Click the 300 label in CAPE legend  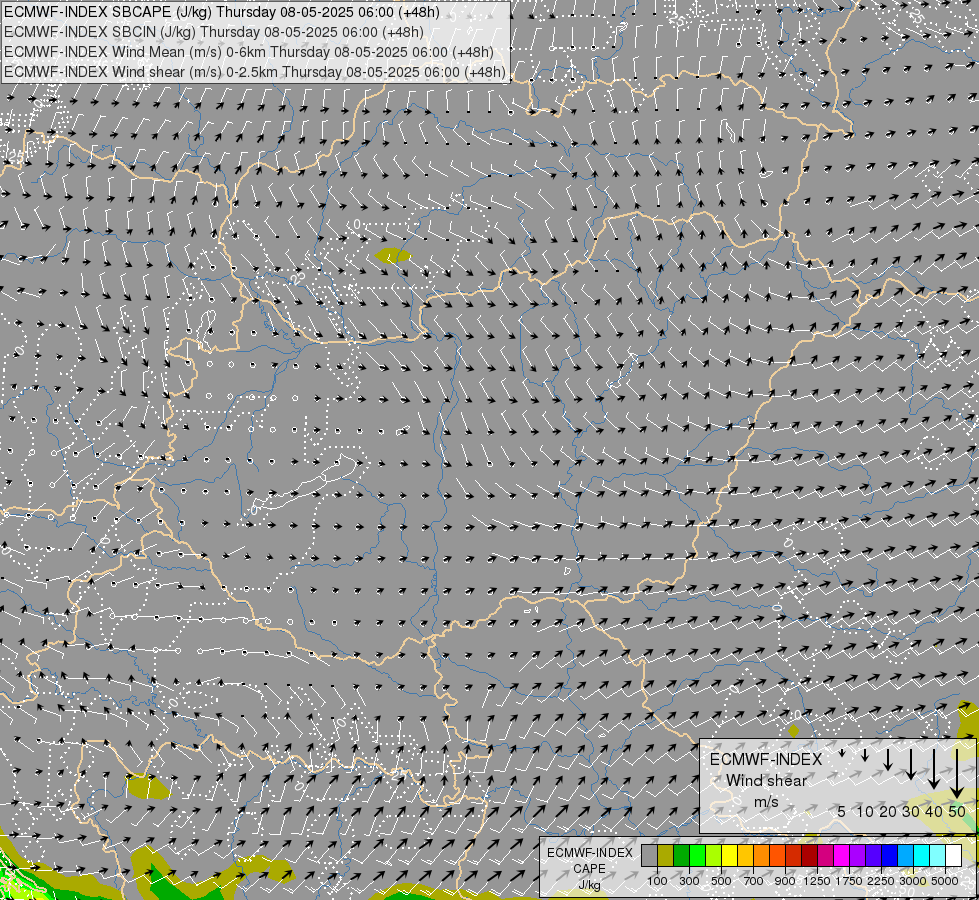tap(689, 881)
